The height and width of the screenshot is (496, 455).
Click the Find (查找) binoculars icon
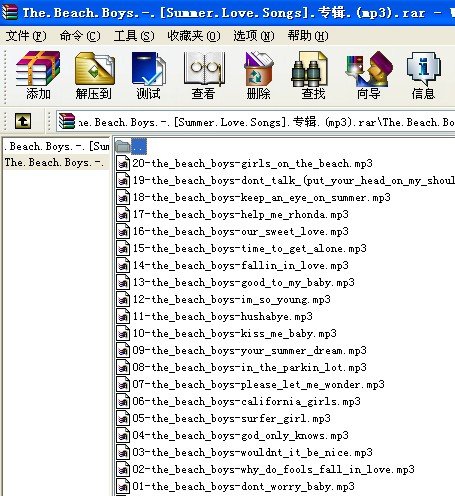(x=310, y=68)
